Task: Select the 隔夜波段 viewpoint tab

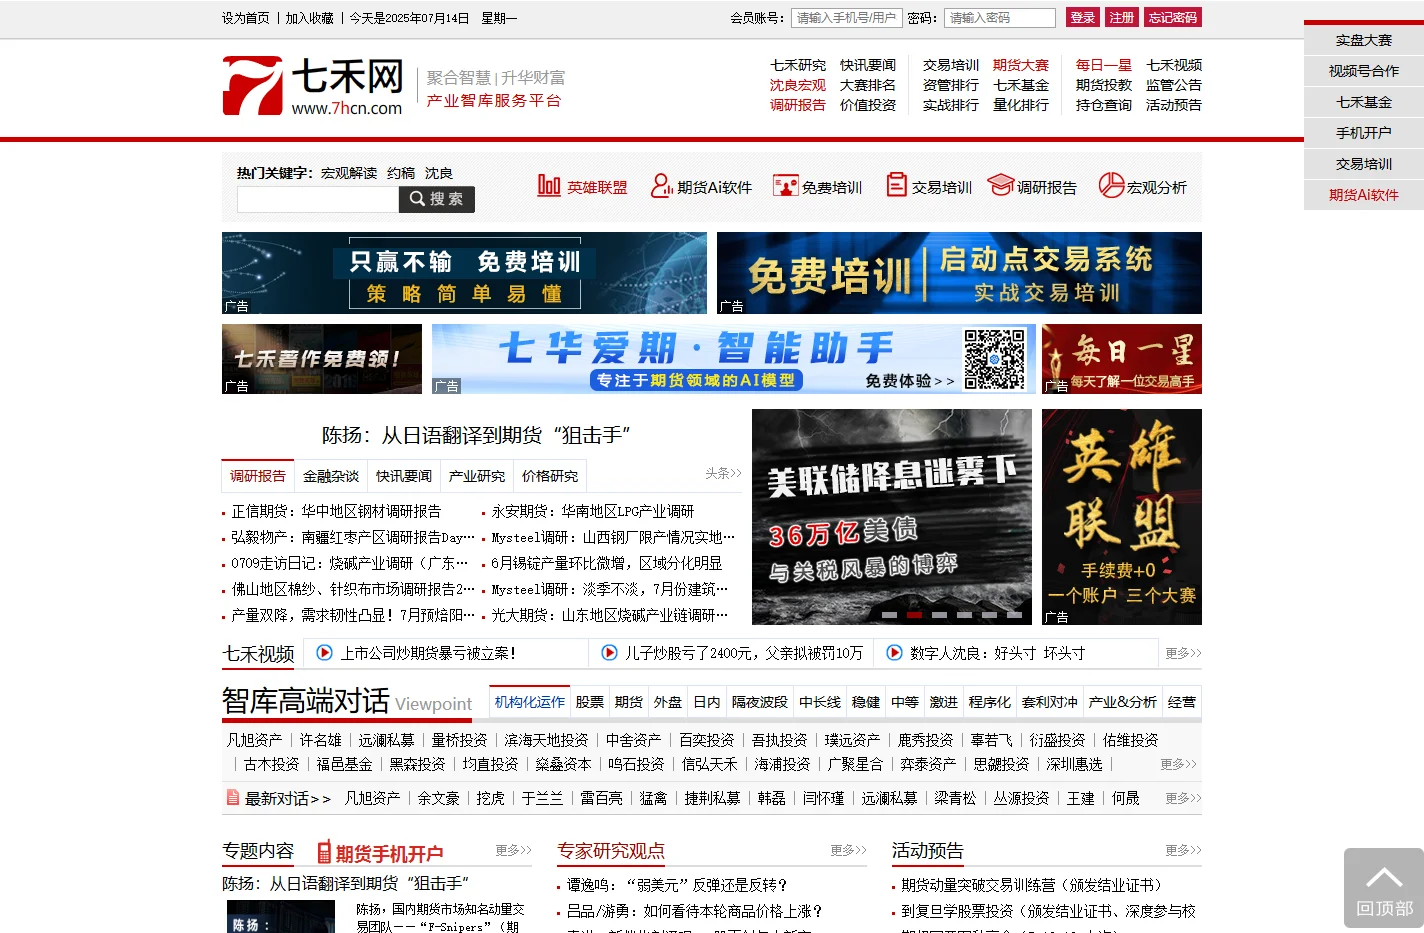Action: 760,702
